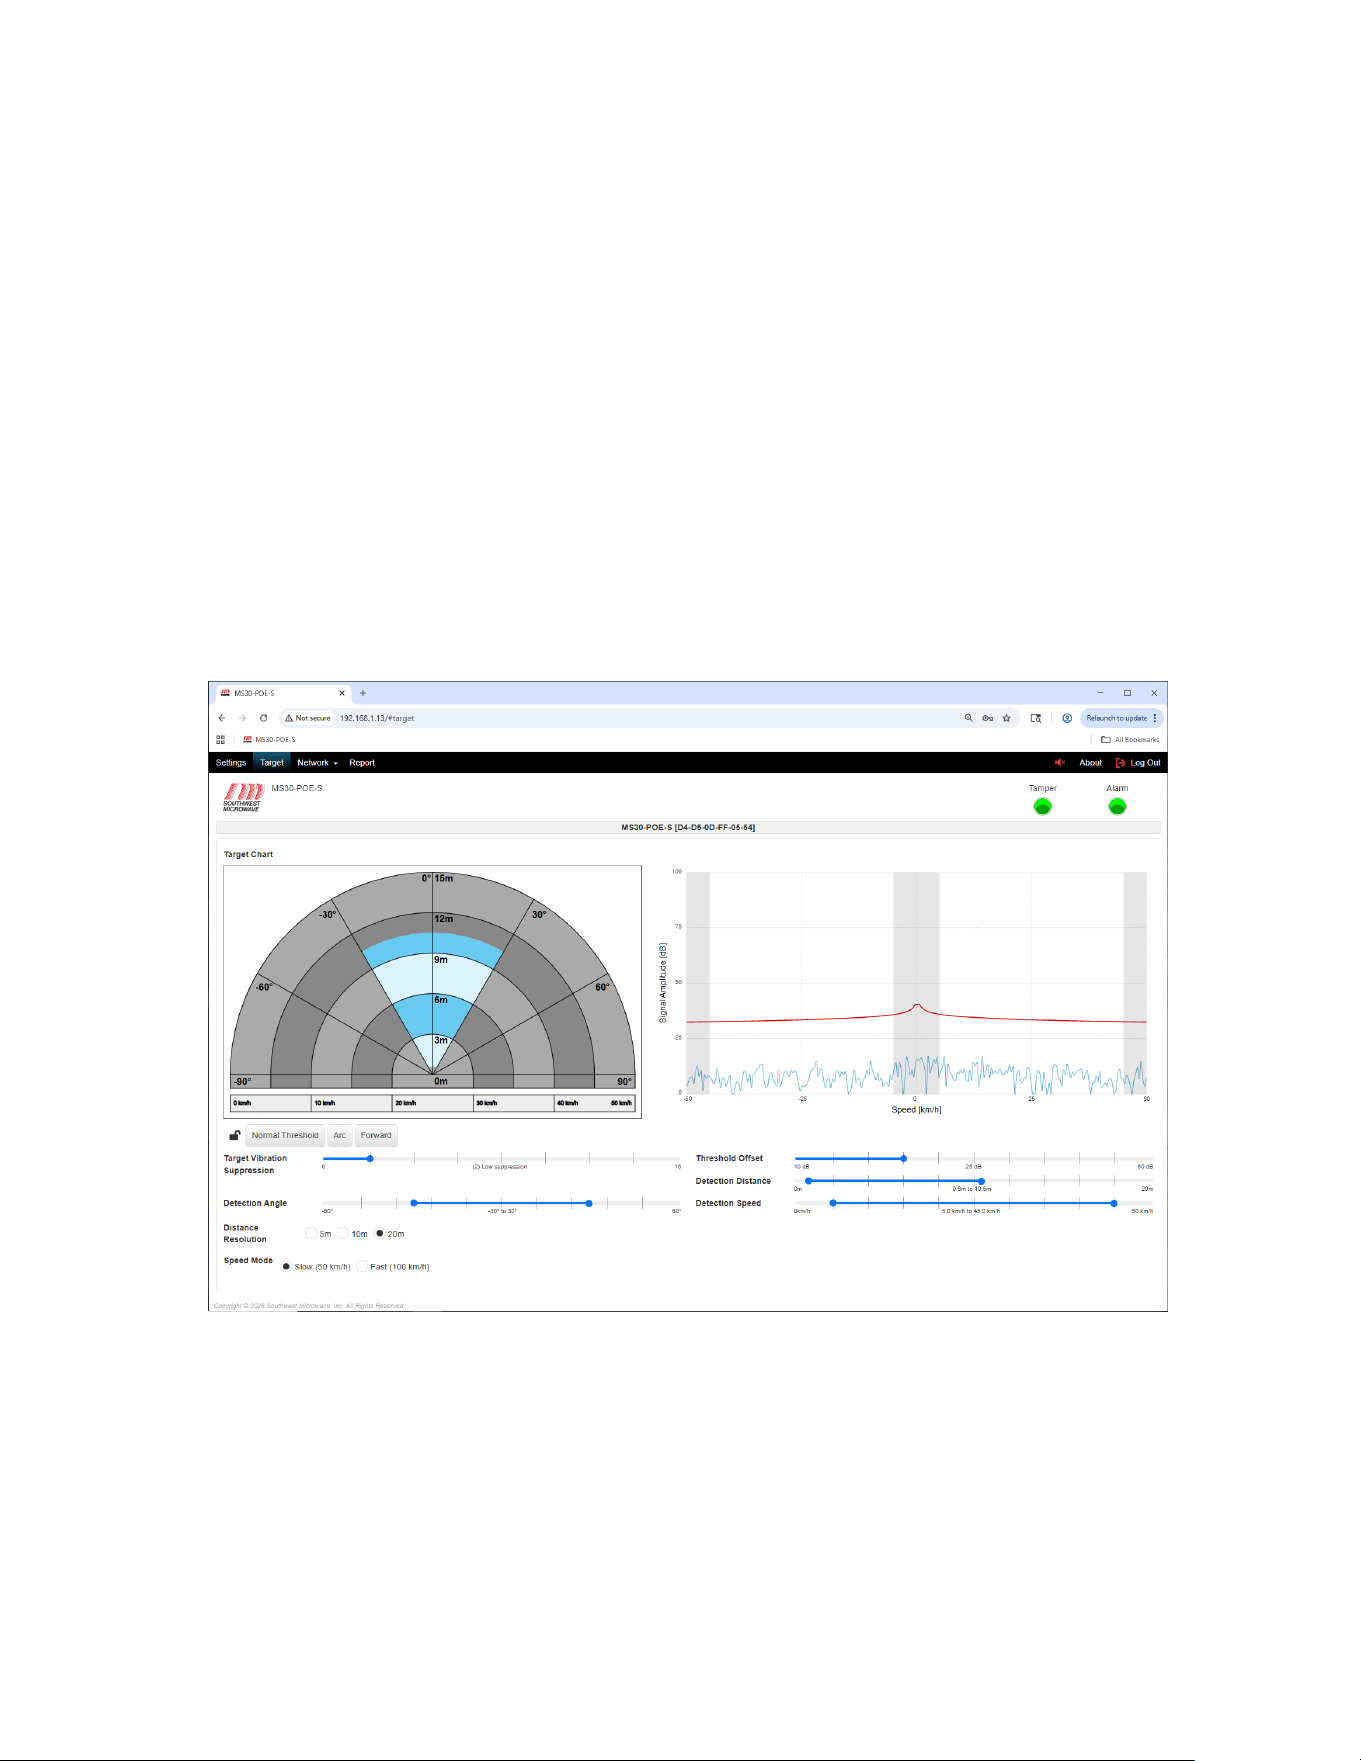
Task: Click the 20 km/h cell in speed scale
Action: click(433, 1103)
